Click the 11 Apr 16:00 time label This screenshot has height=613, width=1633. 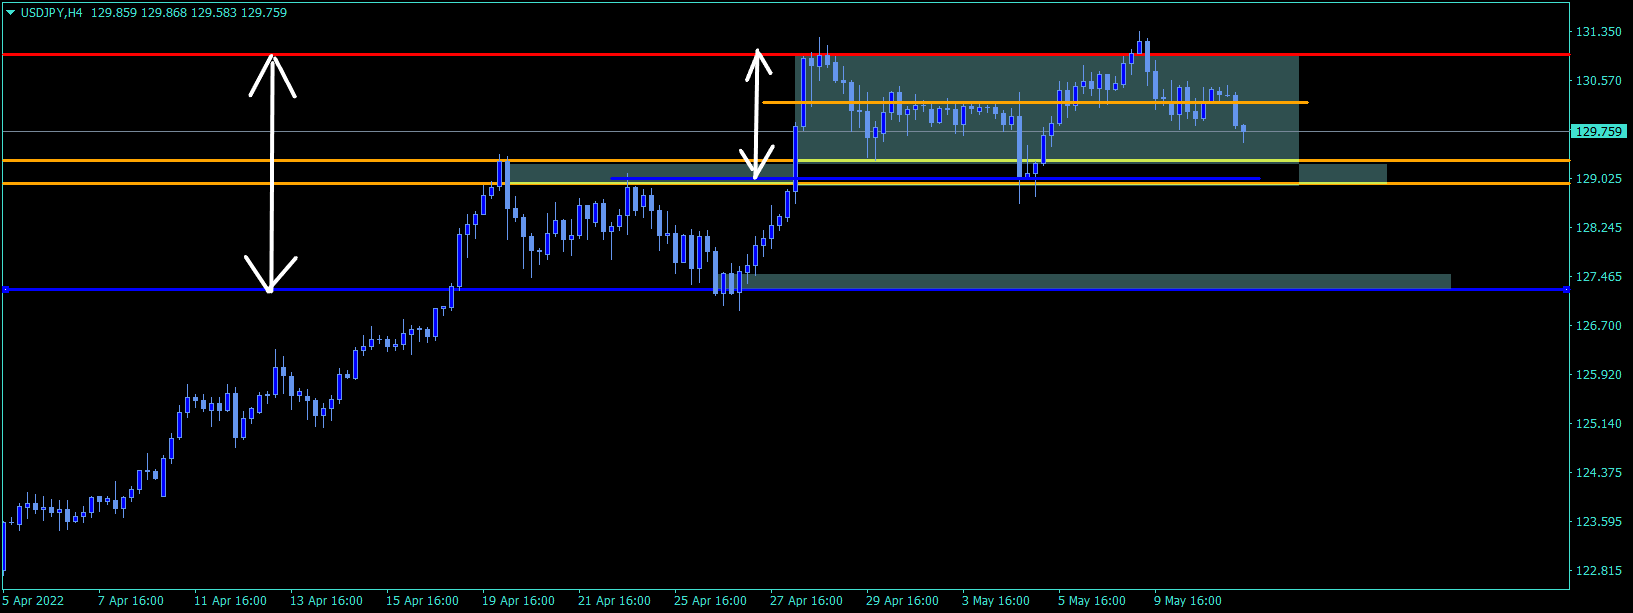[x=230, y=601]
